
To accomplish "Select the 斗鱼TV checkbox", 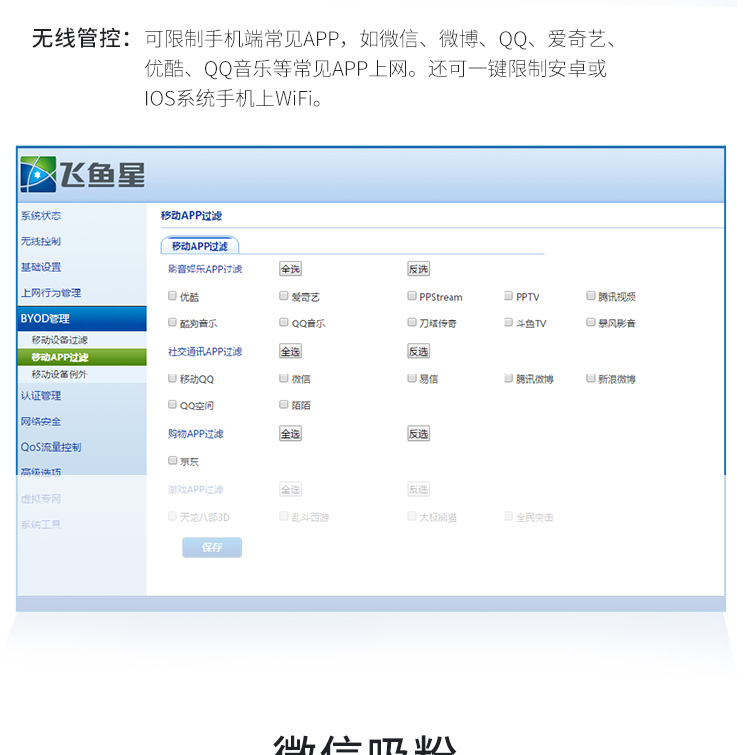I will [508, 322].
